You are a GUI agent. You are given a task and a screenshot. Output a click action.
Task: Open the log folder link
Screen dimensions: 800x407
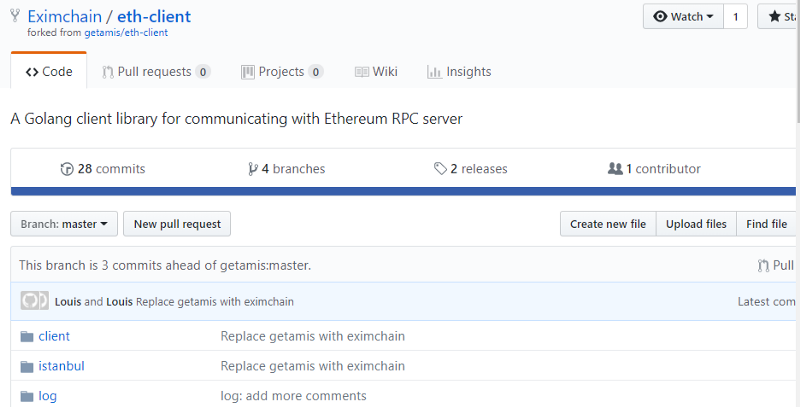47,396
